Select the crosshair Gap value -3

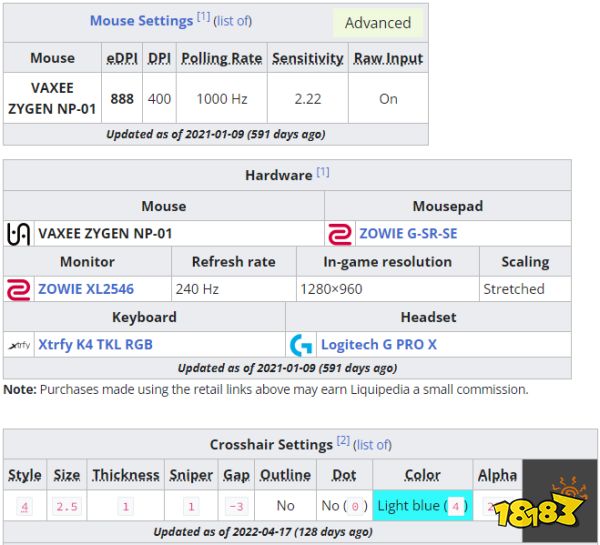coord(236,507)
